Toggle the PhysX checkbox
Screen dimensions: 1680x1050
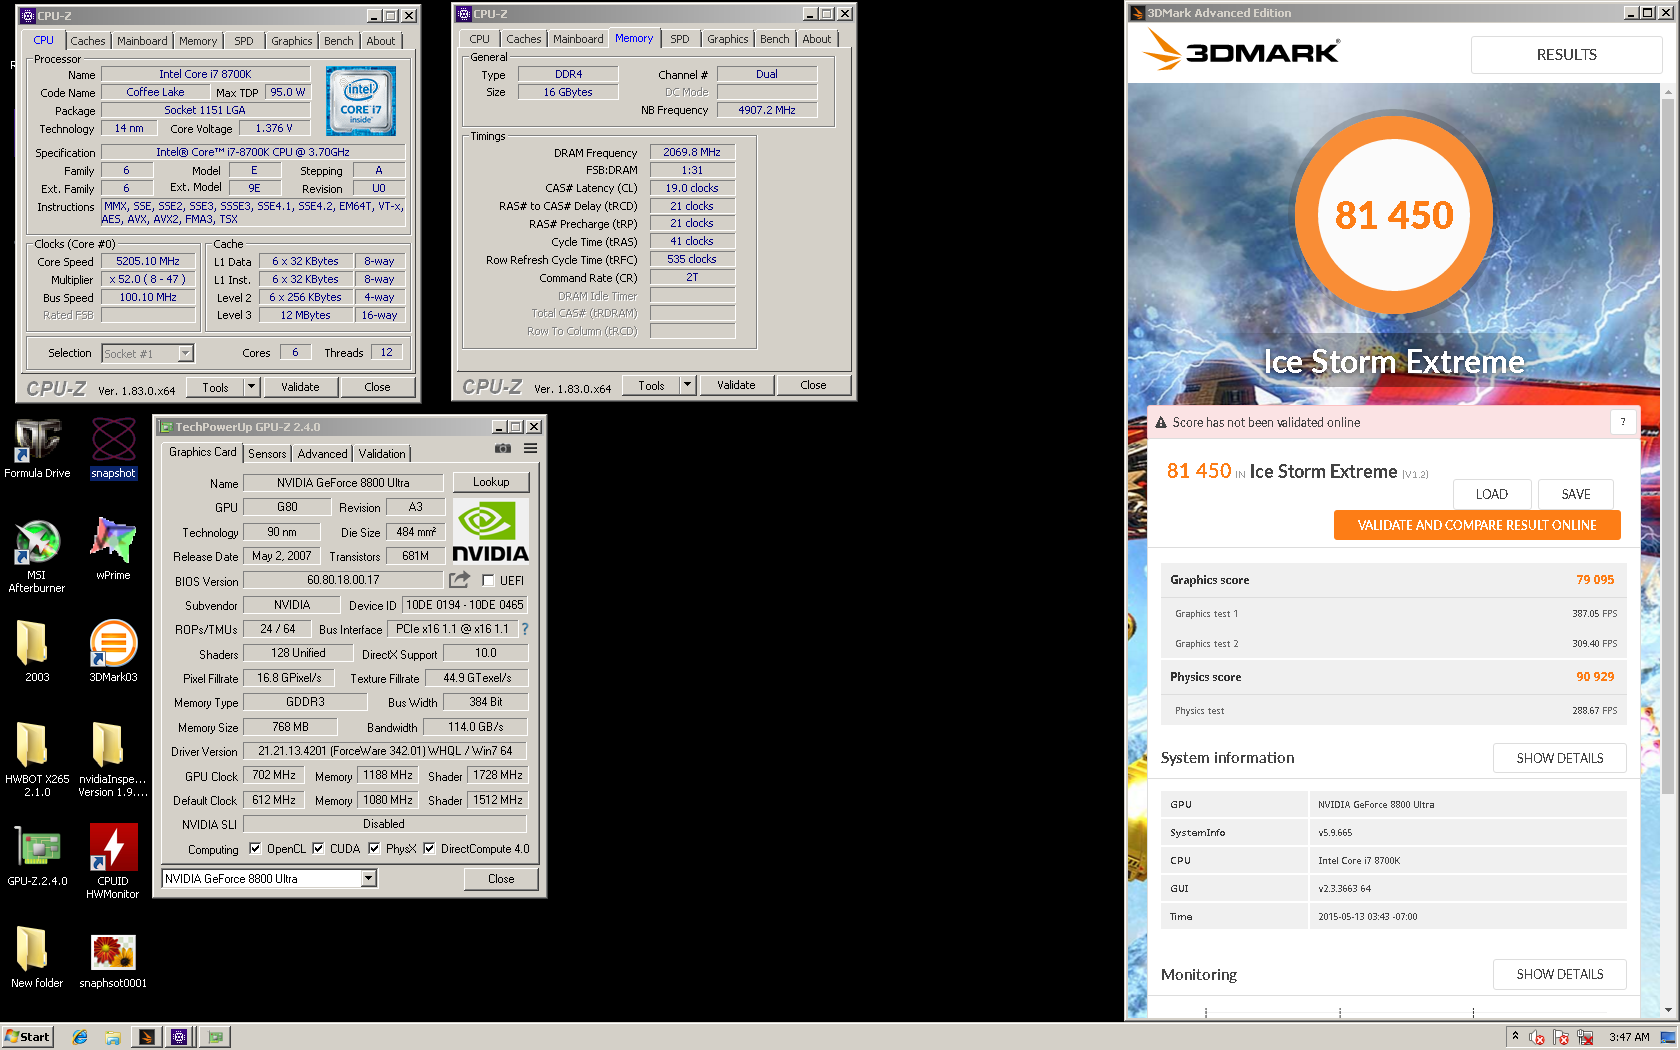(374, 848)
